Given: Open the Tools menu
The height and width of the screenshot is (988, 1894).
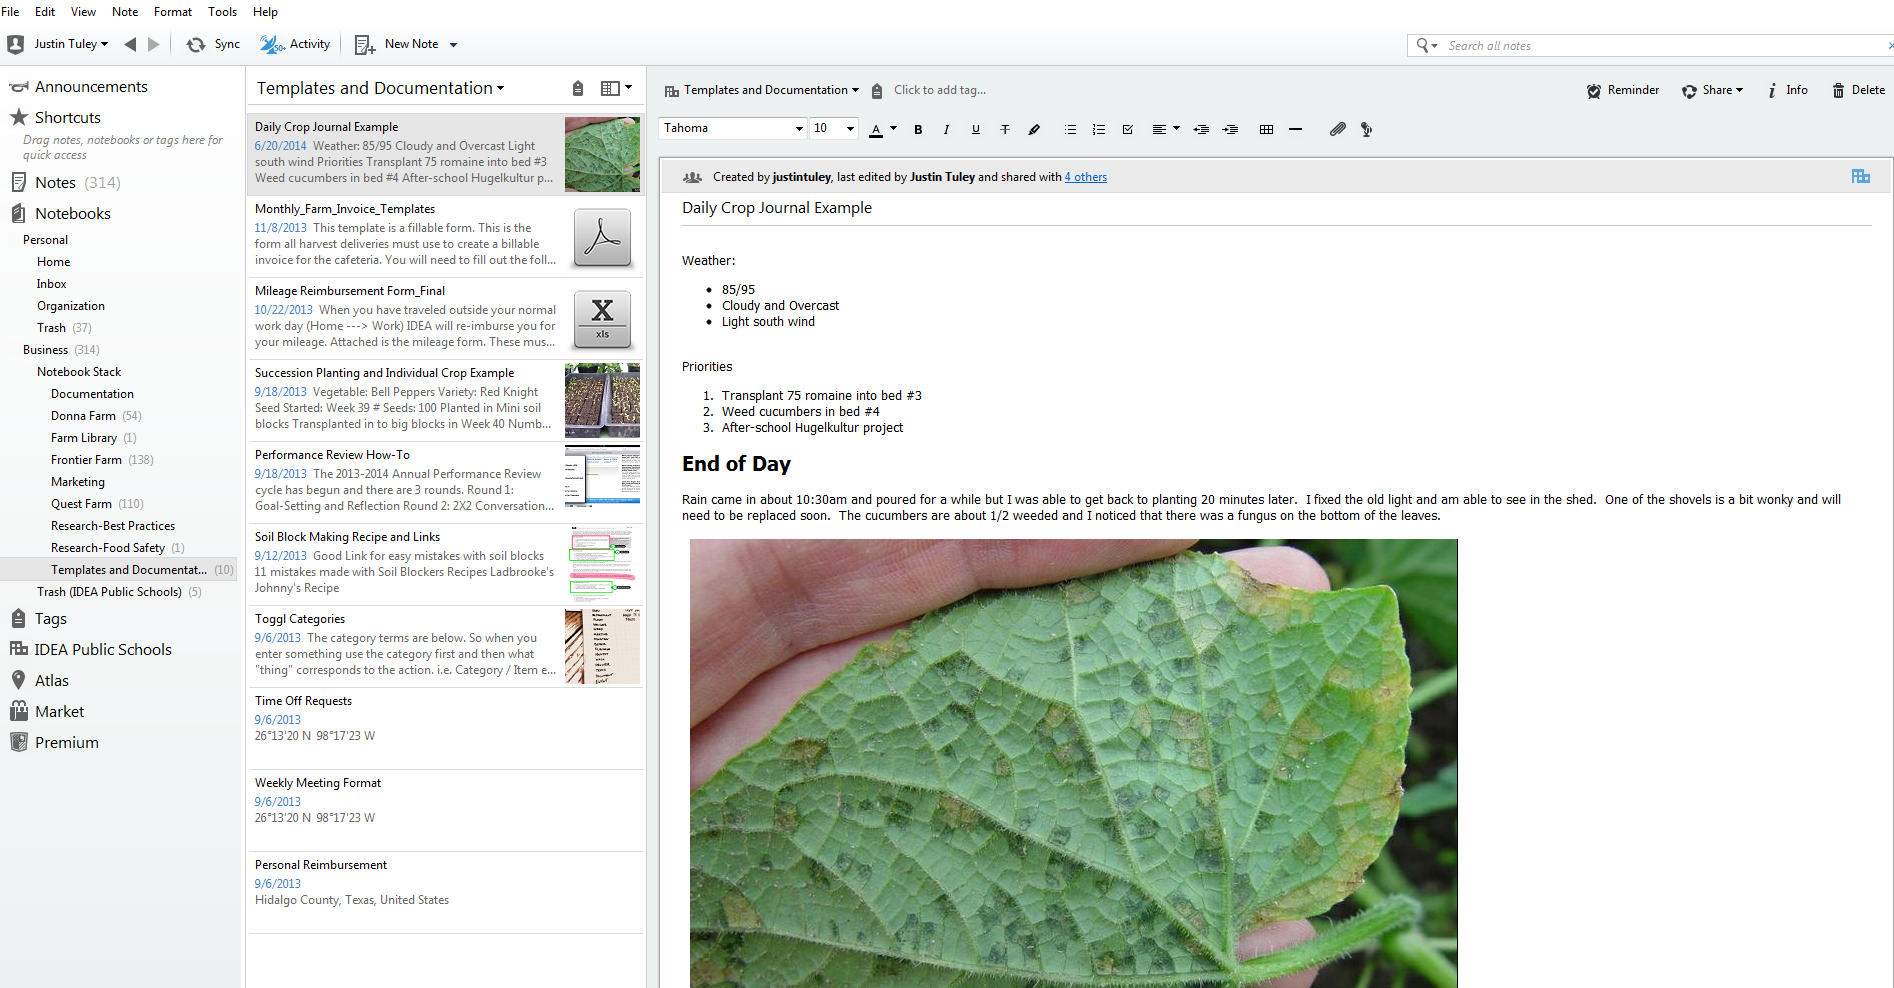Looking at the screenshot, I should point(222,12).
